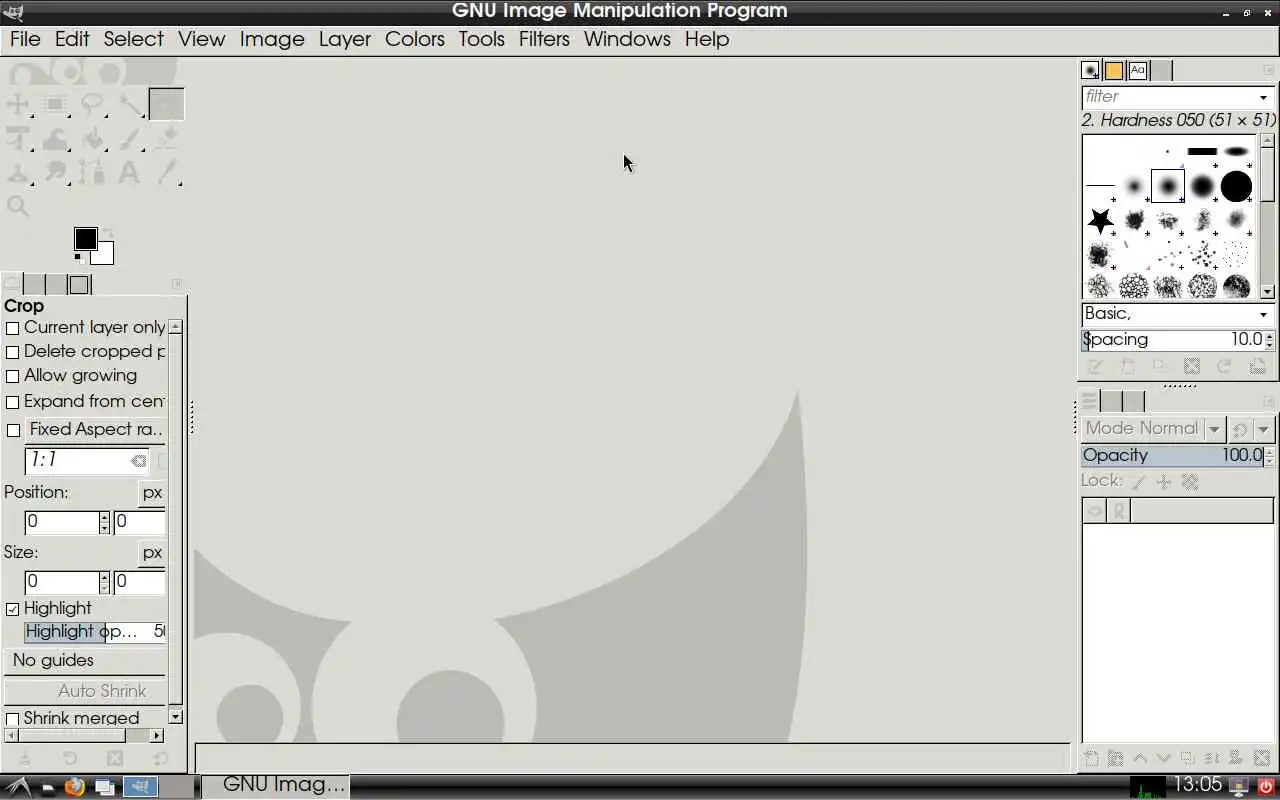The width and height of the screenshot is (1280, 800).
Task: Disable the Highlight checkbox
Action: pyautogui.click(x=13, y=609)
